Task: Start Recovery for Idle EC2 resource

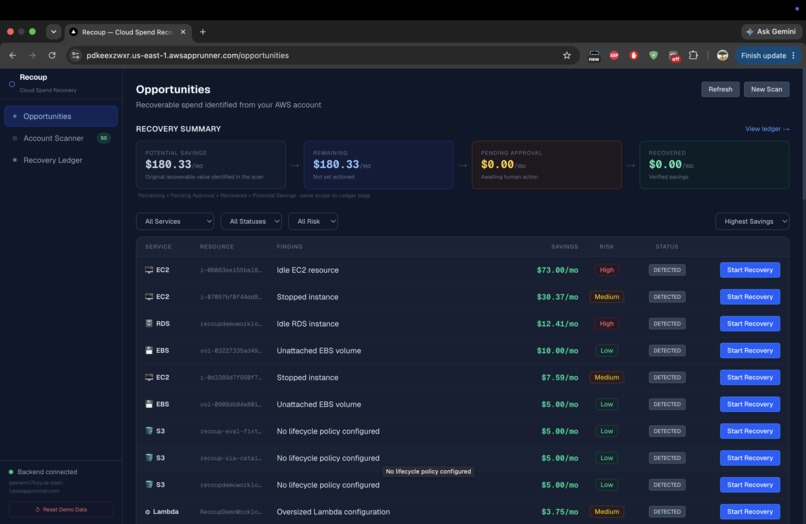Action: [750, 270]
